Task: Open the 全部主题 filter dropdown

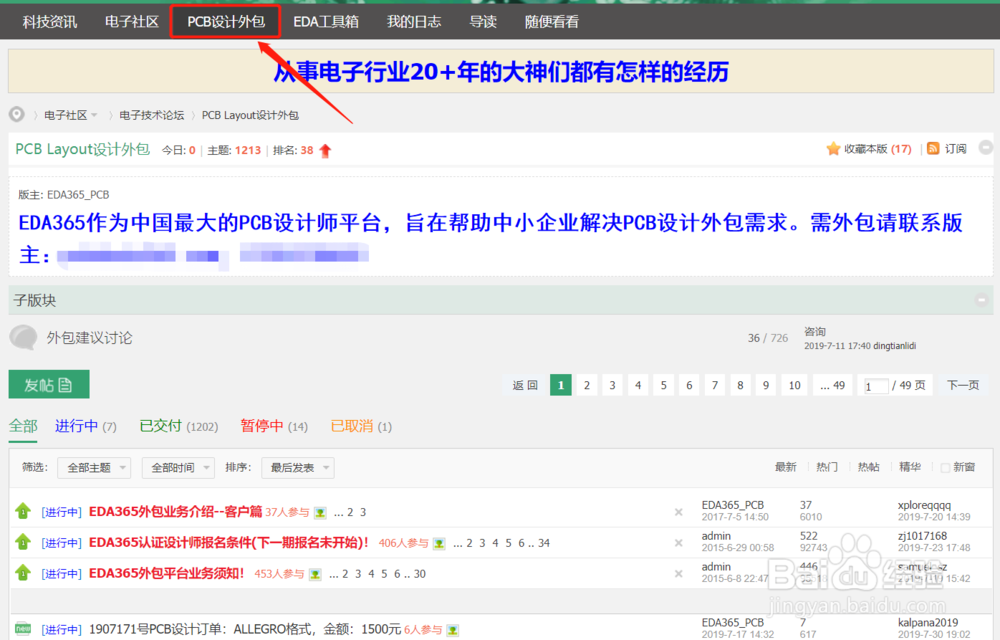Action: (94, 468)
